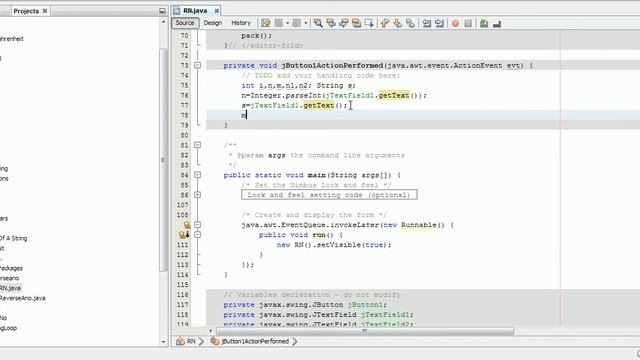
Task: Open the History view
Action: (241, 23)
